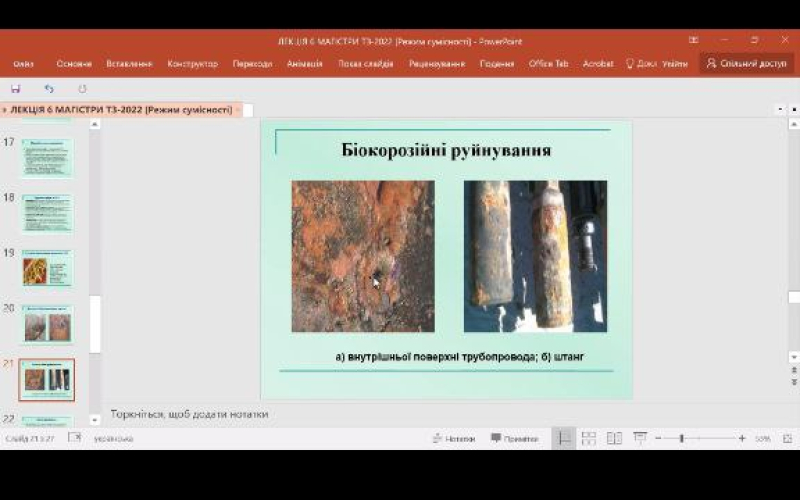
Task: Click the caption 'а) внутрішньої поверхні трубопровода; б) штанг'
Action: coord(459,357)
